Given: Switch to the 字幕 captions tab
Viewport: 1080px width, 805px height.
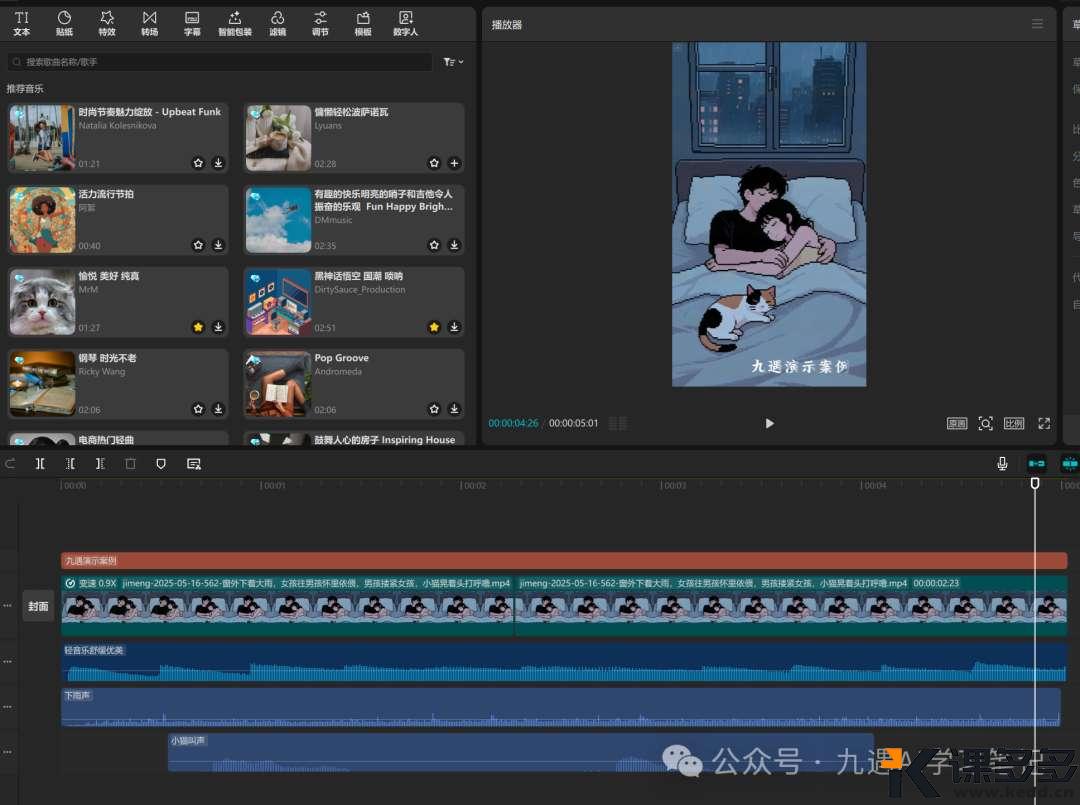Looking at the screenshot, I should (x=192, y=23).
